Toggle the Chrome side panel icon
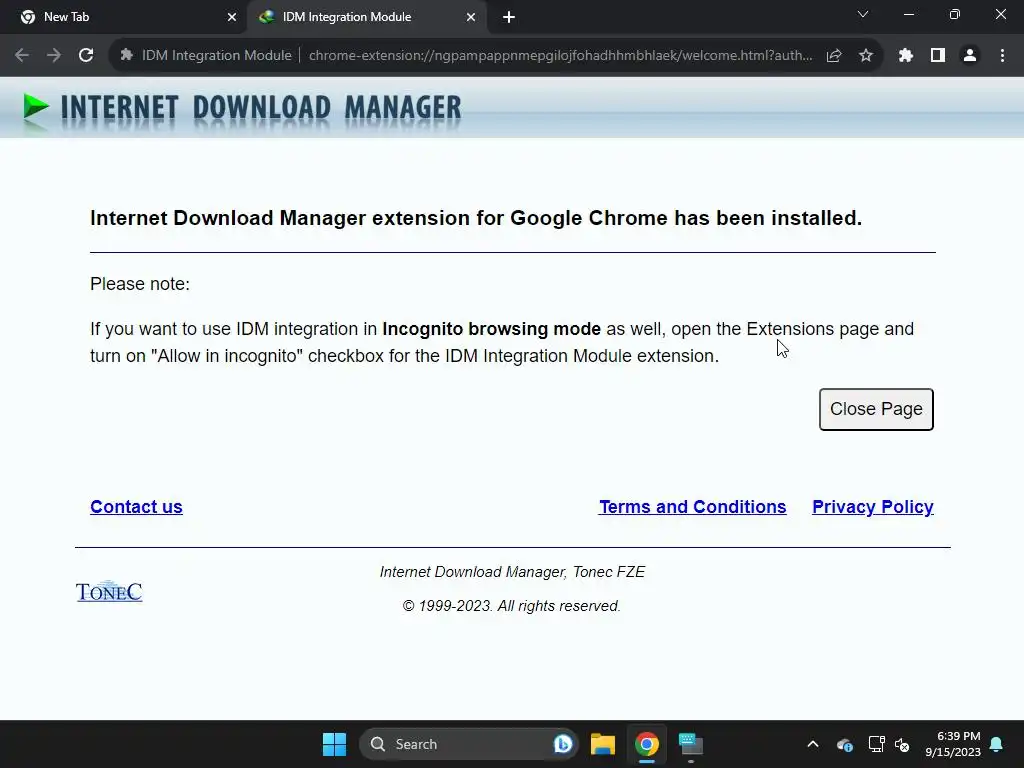The image size is (1024, 768). [938, 56]
